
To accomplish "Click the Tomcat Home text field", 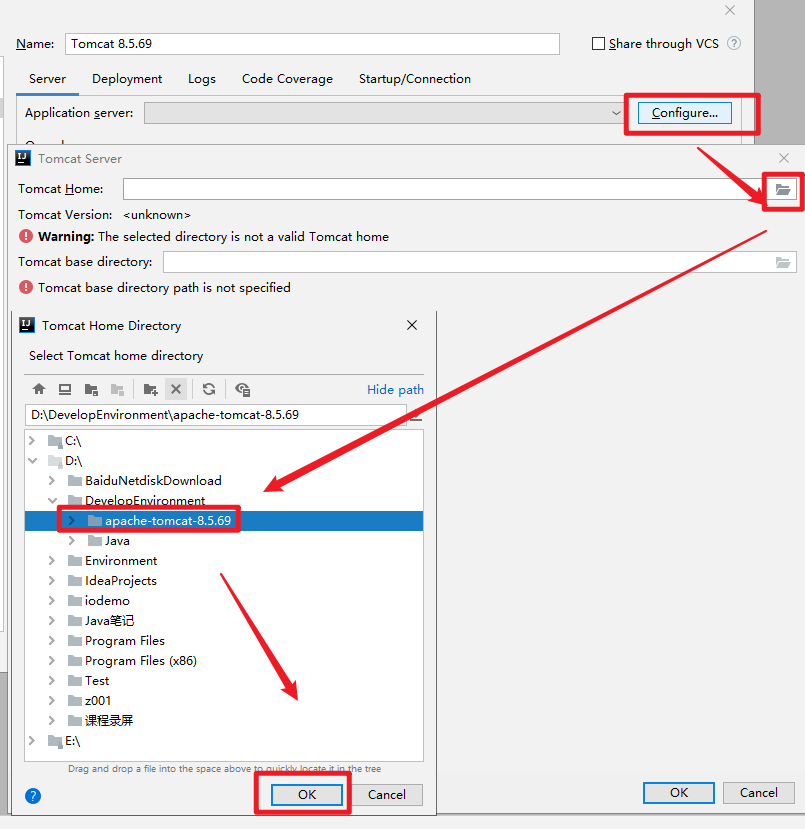I will coord(447,189).
